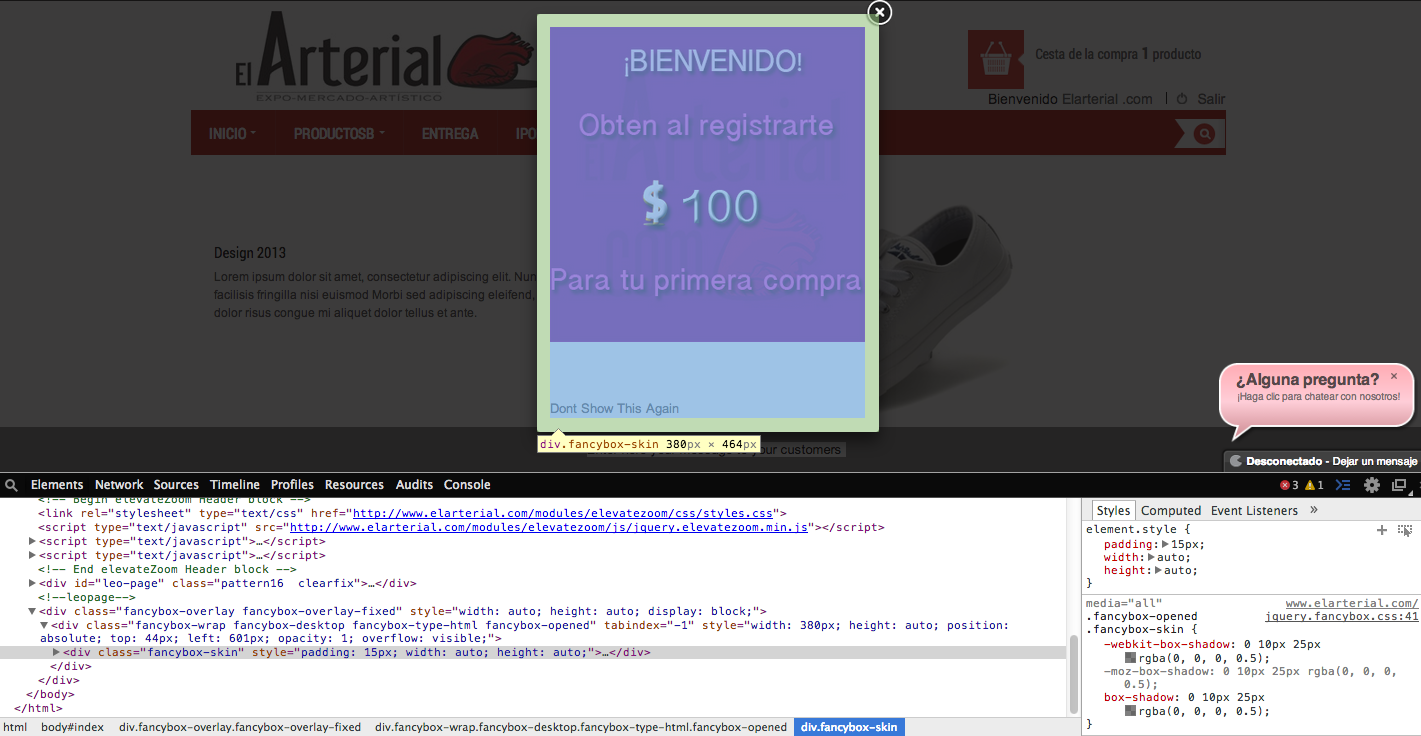This screenshot has width=1421, height=736.
Task: Click the power icon beside Salir
Action: click(x=1182, y=99)
